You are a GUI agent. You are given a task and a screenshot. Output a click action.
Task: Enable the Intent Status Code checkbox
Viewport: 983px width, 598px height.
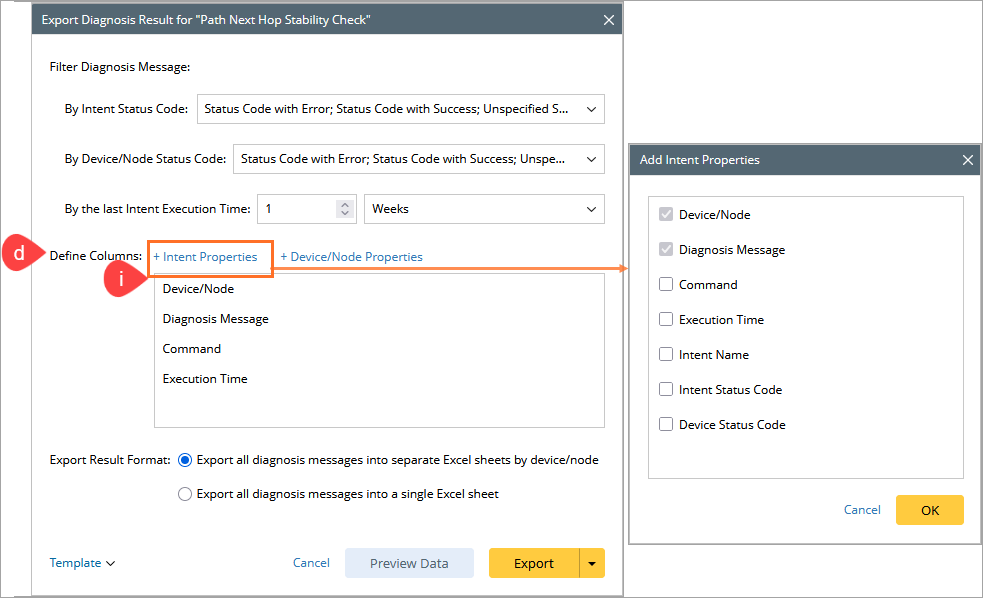tap(666, 390)
